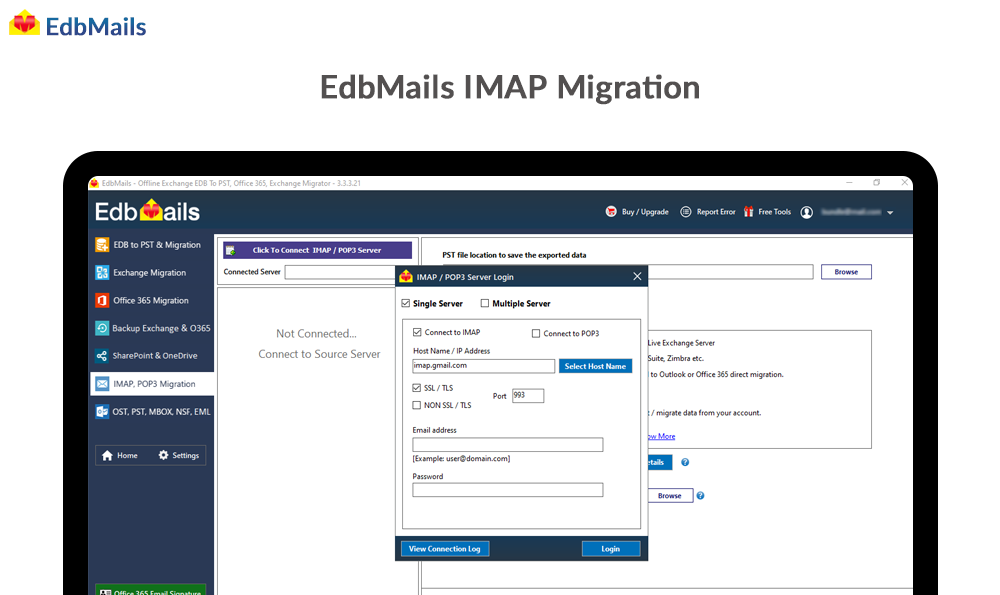Click the help icon beside lower Browse button

700,496
